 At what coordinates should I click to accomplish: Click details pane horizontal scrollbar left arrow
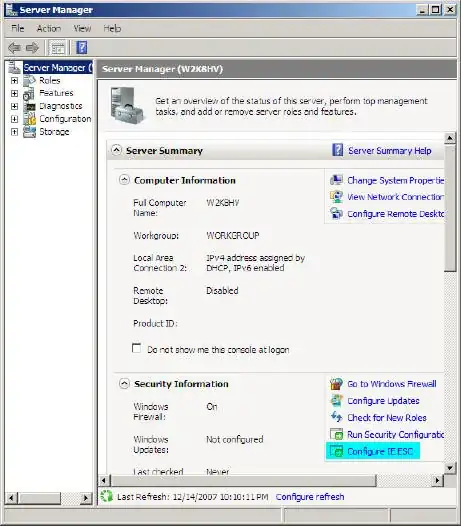click(104, 480)
